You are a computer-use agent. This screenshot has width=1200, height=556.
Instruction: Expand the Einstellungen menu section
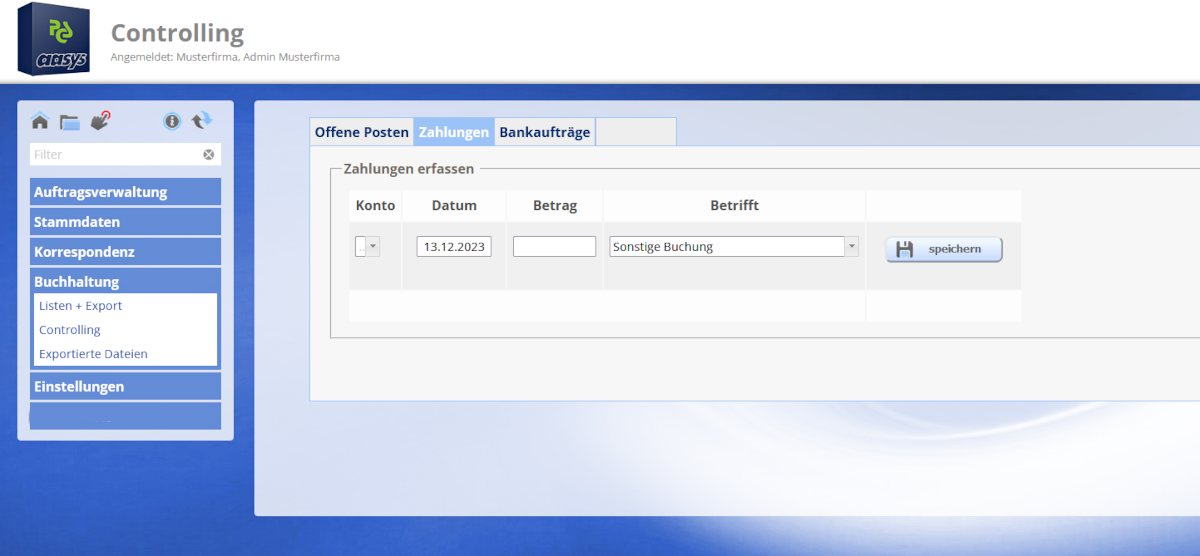(x=125, y=386)
